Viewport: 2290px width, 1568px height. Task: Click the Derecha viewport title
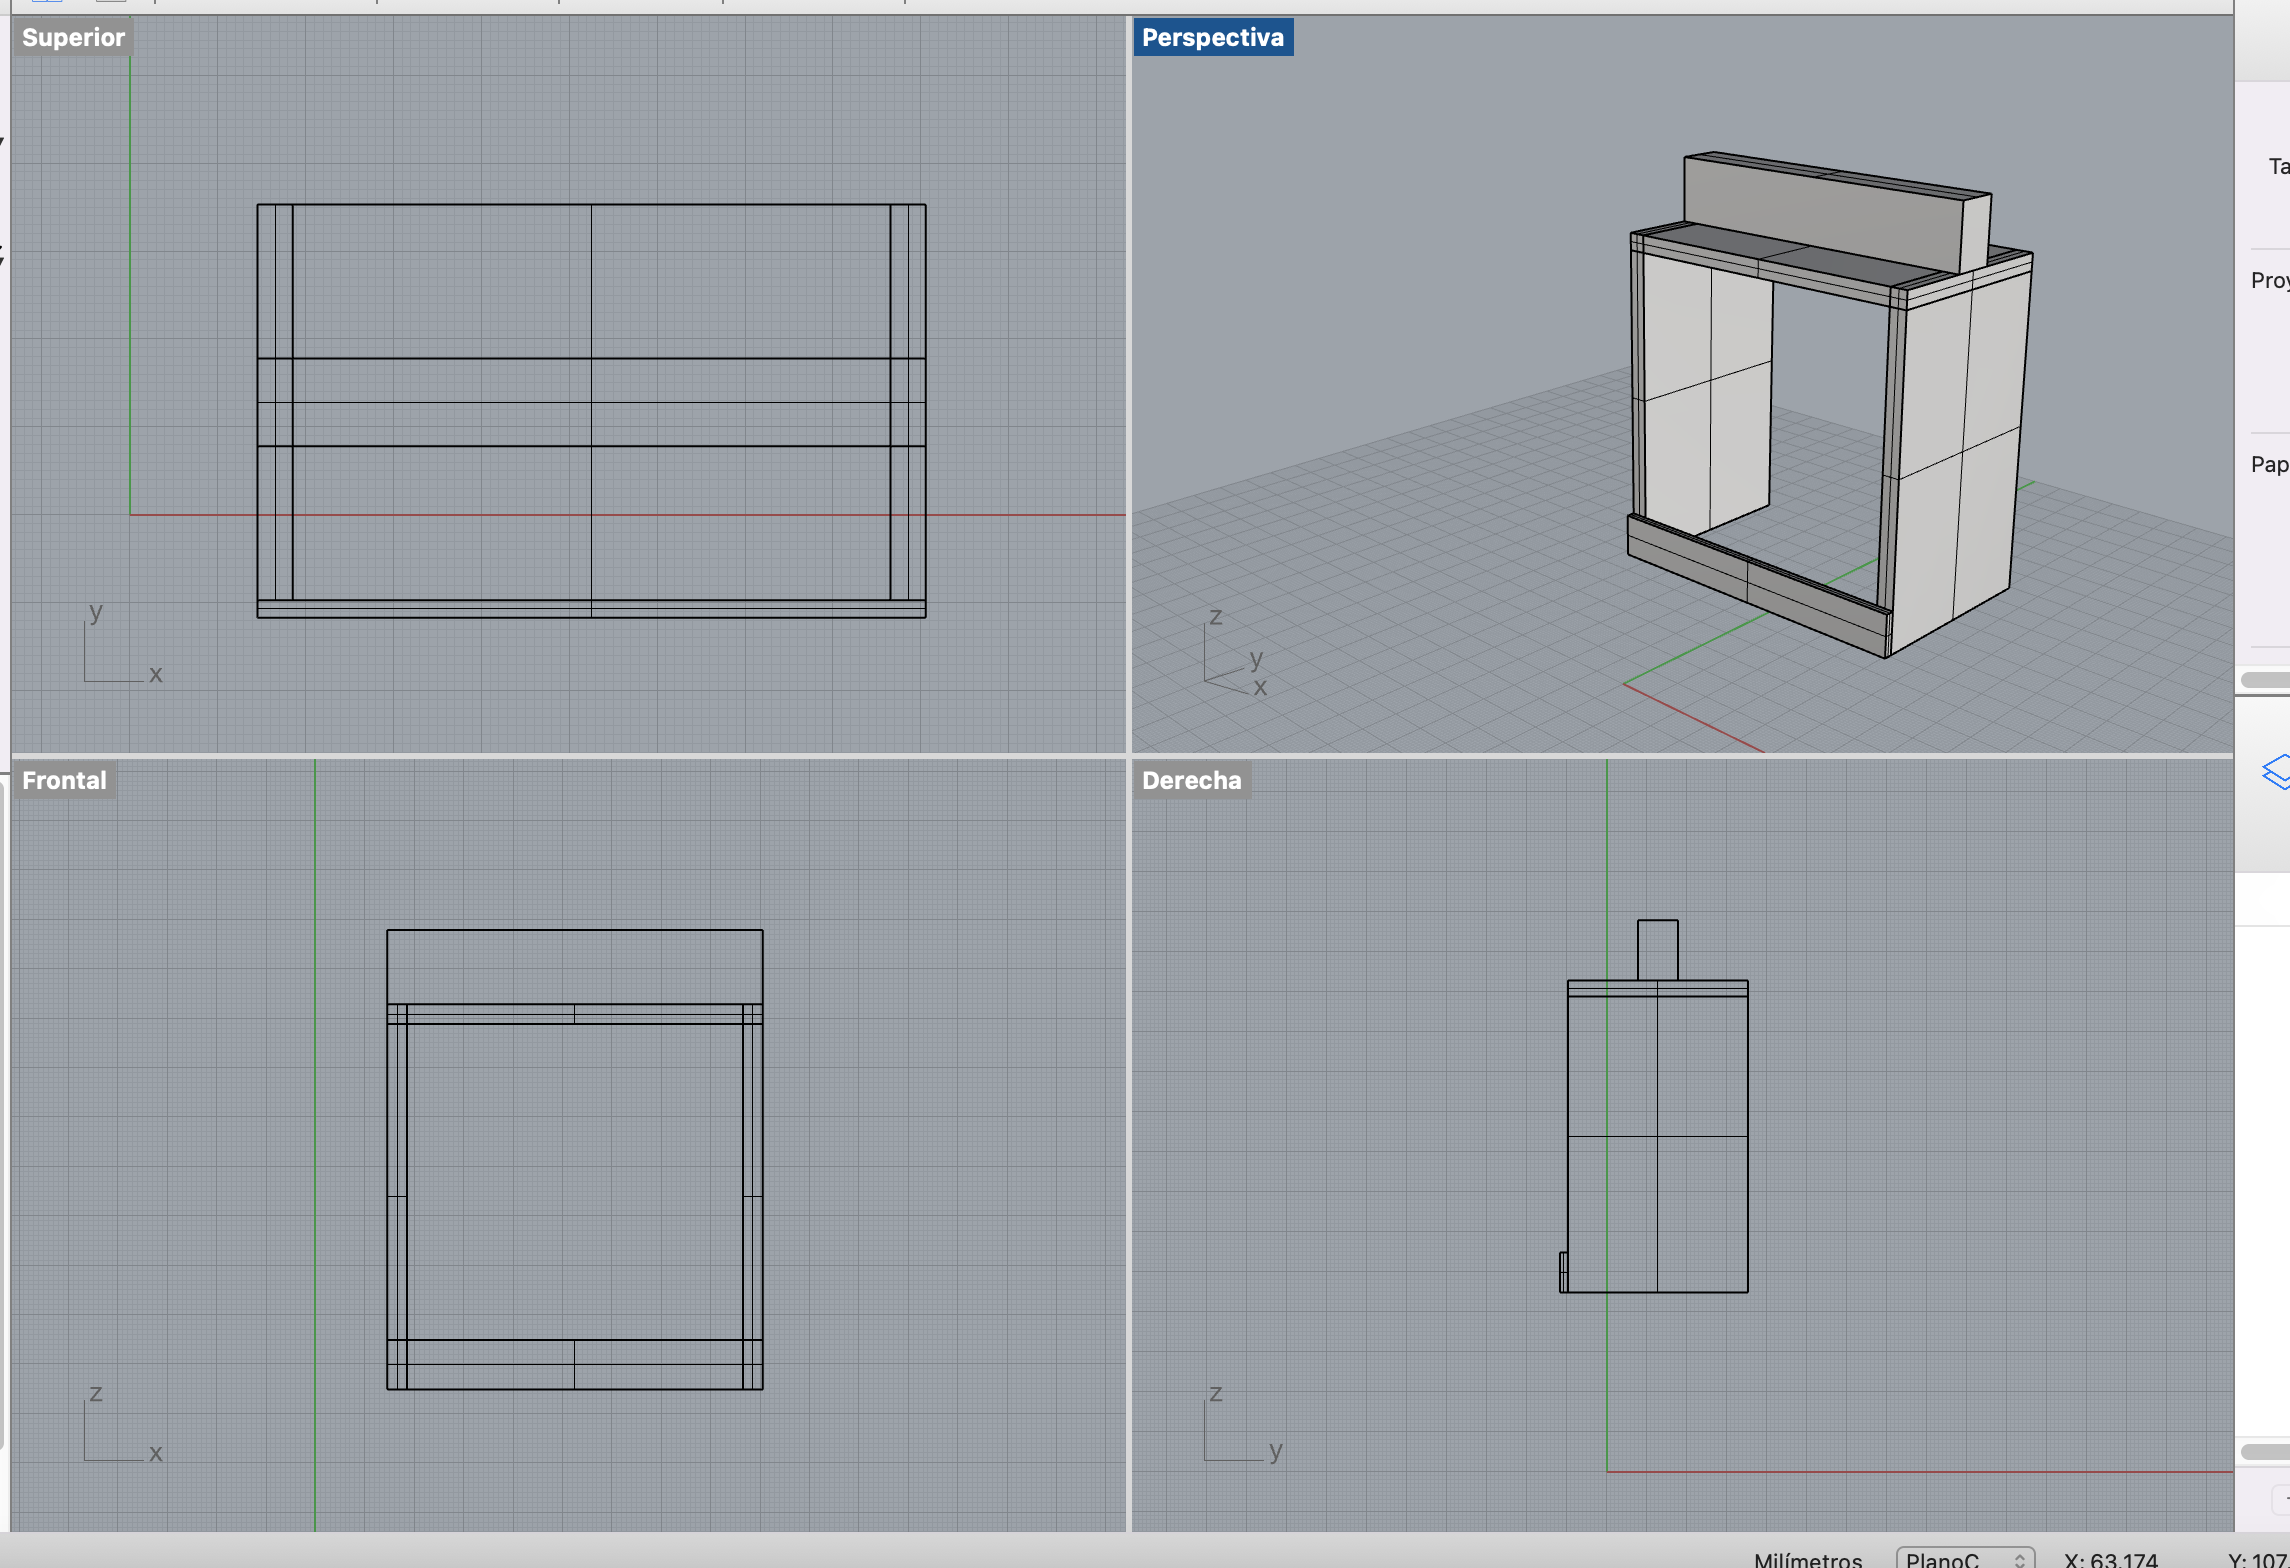coord(1191,781)
